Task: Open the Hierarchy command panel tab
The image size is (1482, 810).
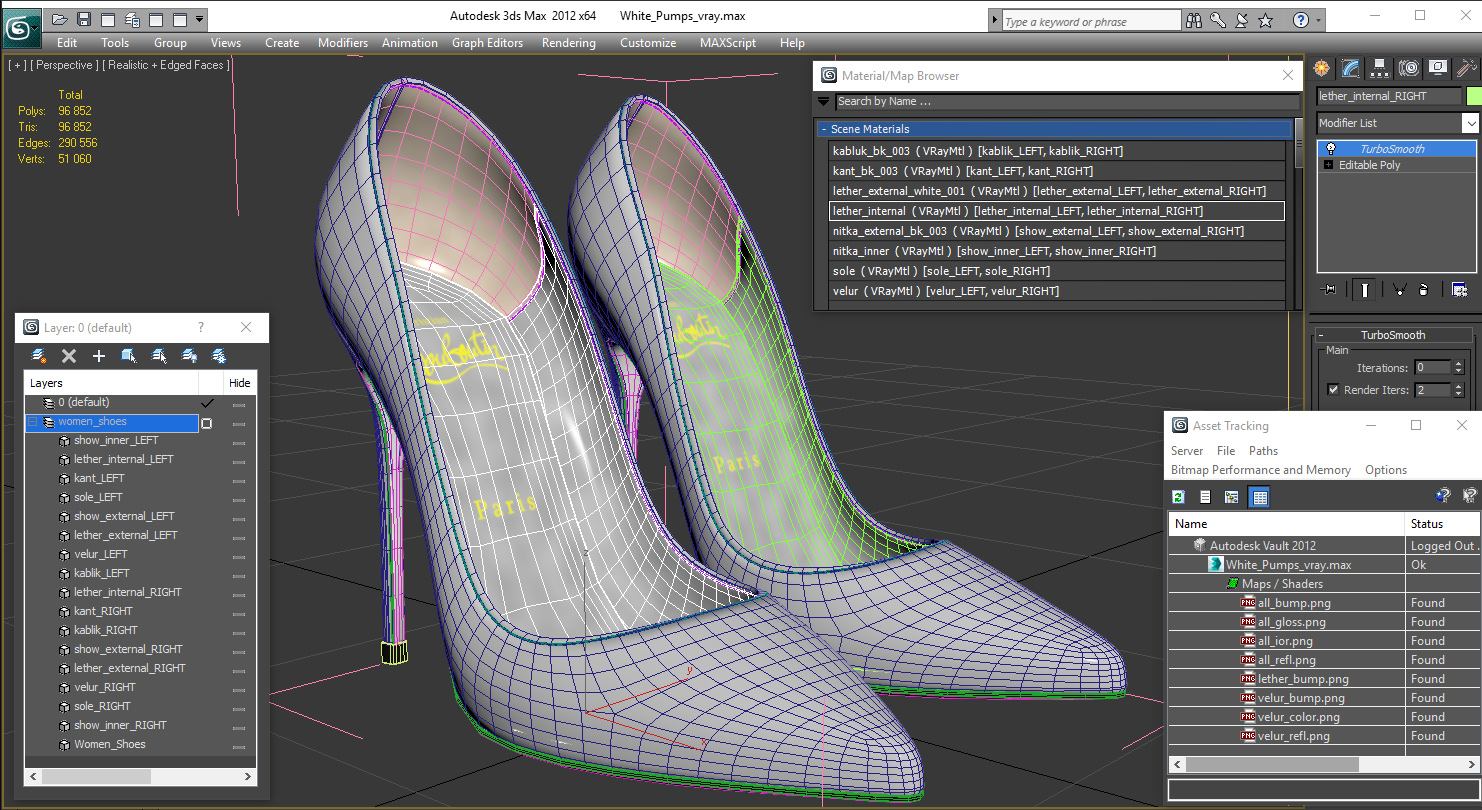Action: pos(1380,68)
